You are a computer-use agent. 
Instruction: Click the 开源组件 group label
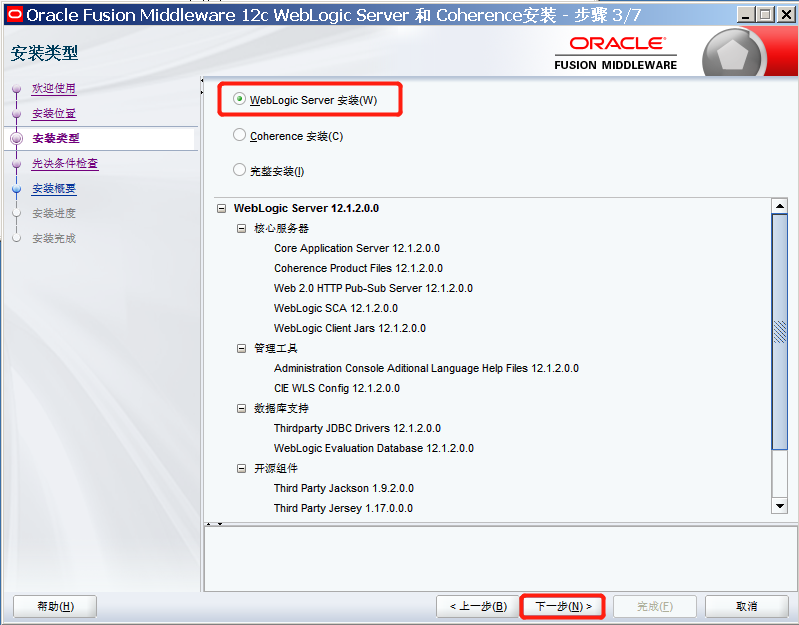tap(276, 469)
